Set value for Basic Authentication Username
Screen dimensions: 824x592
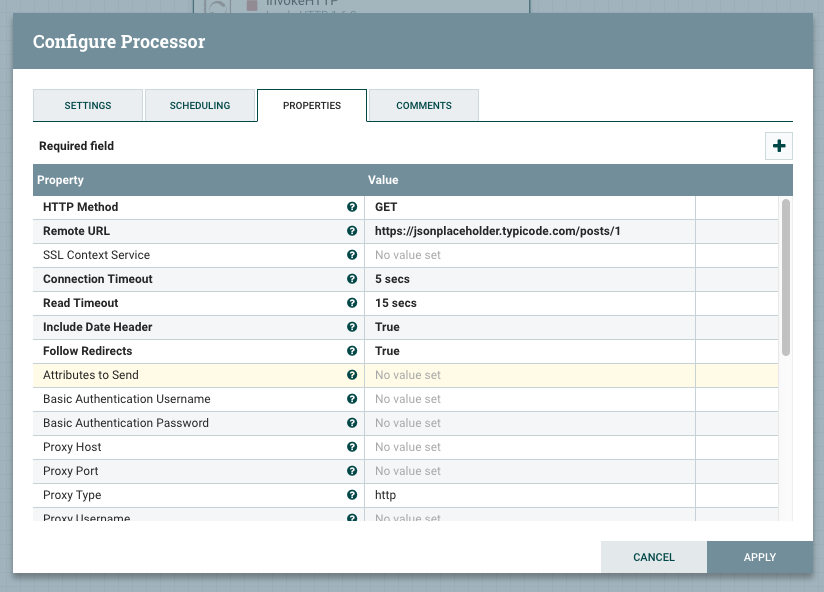[x=530, y=399]
